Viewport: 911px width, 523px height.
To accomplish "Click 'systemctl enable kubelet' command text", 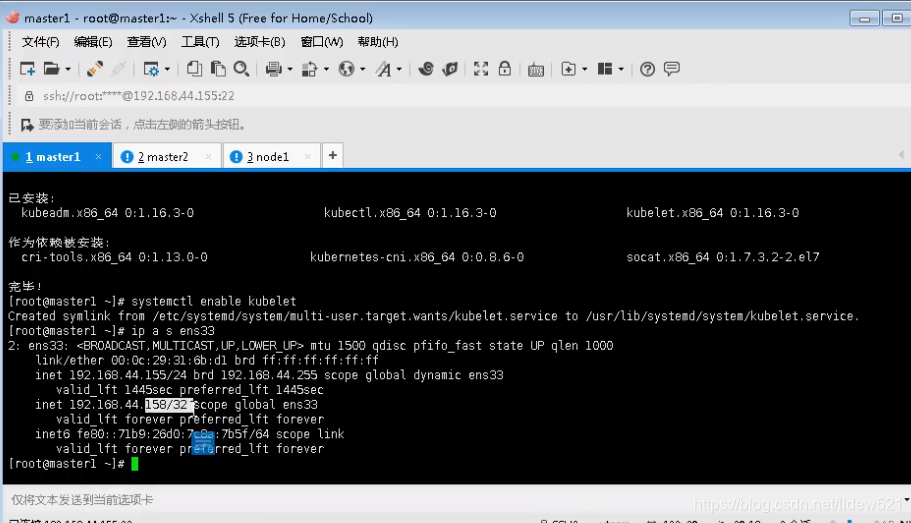I will 213,301.
